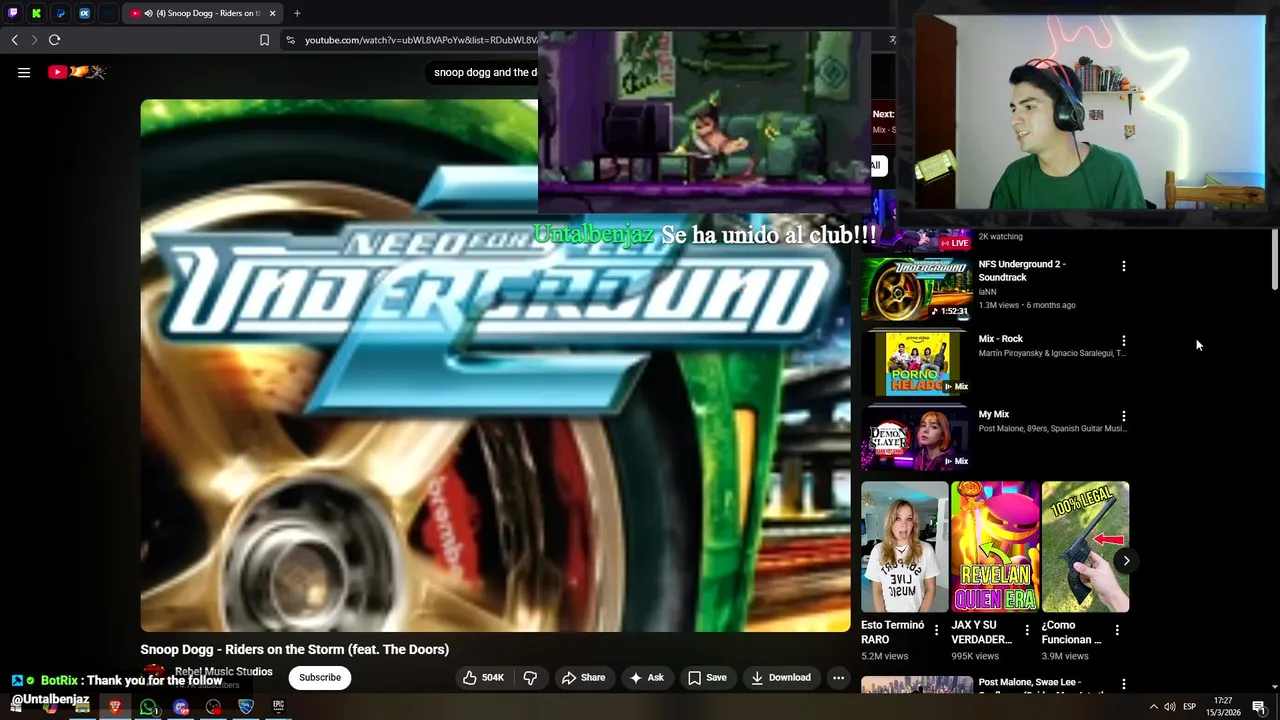Open the clock showing 17:27
Screen dimensions: 1280x720
tap(1223, 707)
